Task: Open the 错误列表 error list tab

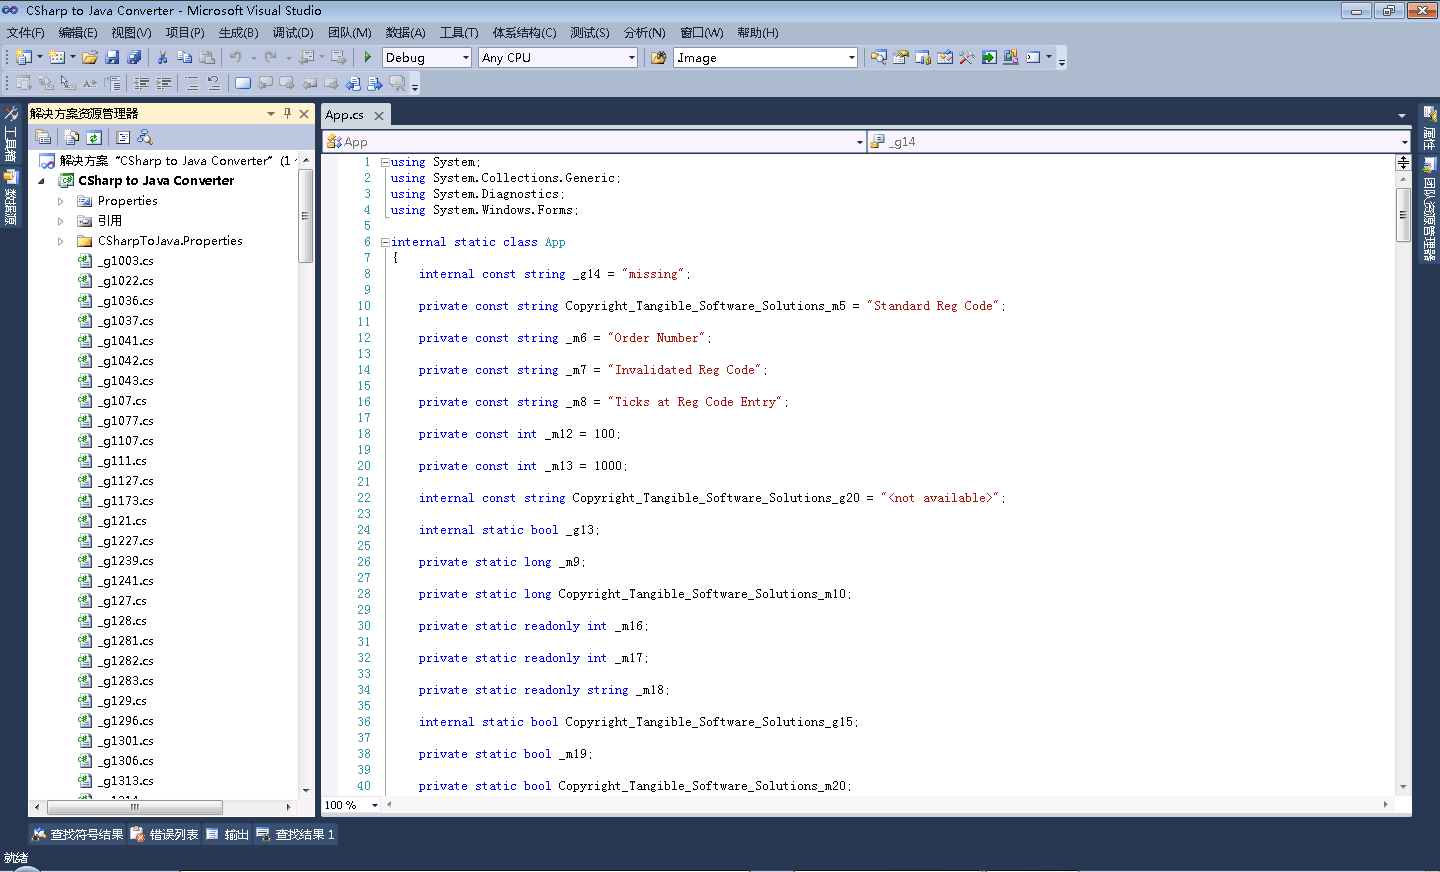Action: pos(165,834)
